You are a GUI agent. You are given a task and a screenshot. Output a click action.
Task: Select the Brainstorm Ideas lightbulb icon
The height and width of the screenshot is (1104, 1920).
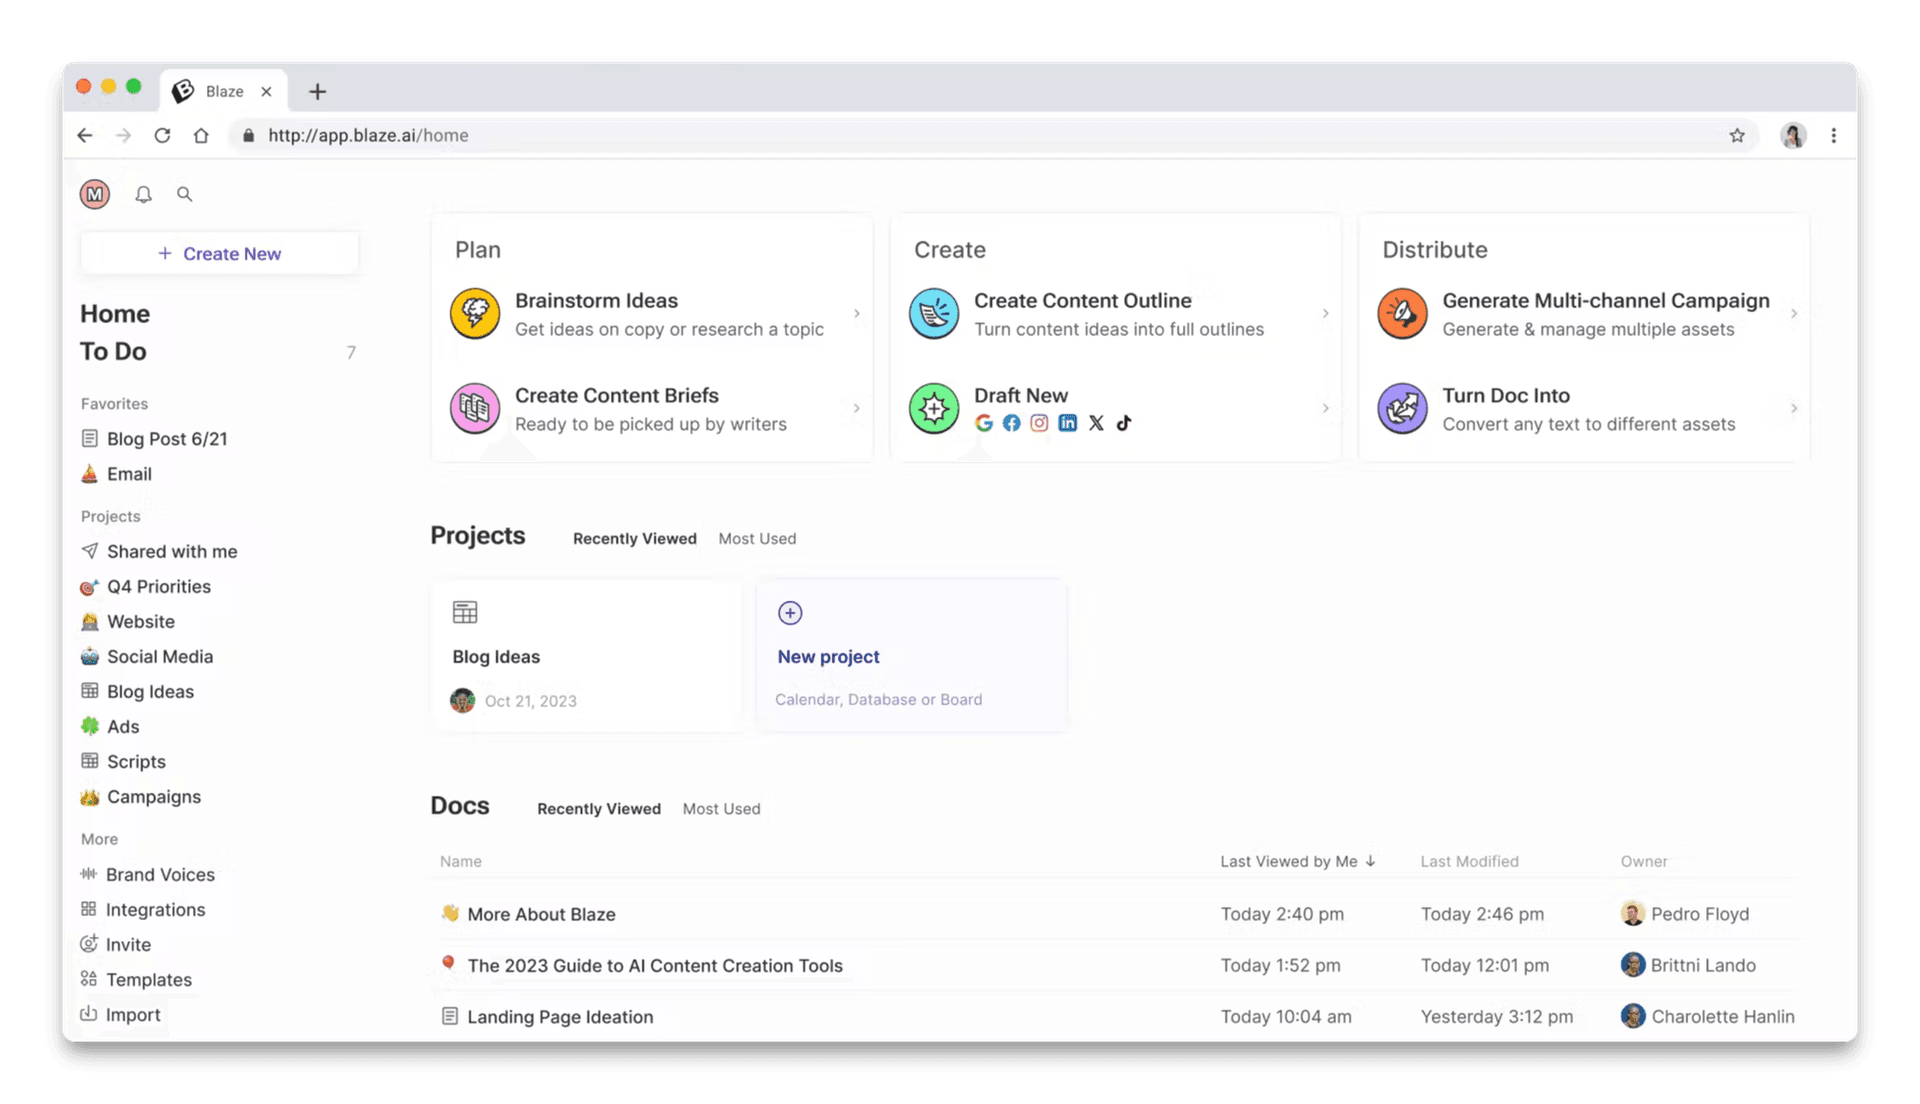[475, 313]
